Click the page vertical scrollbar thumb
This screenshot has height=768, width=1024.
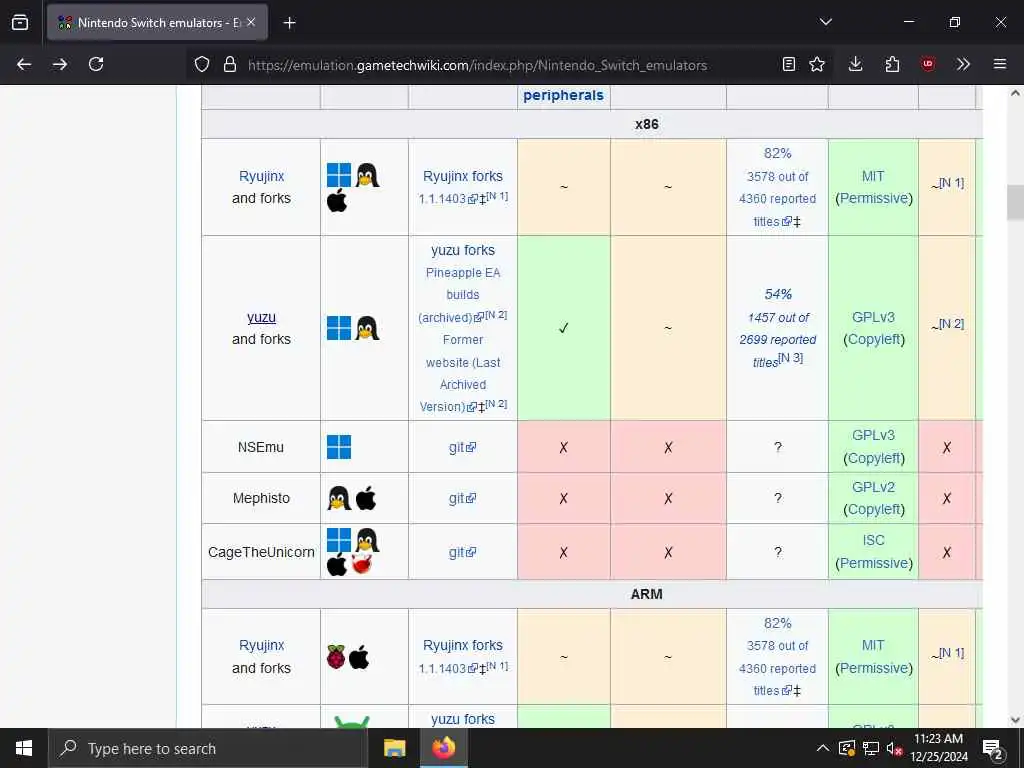[x=1015, y=202]
